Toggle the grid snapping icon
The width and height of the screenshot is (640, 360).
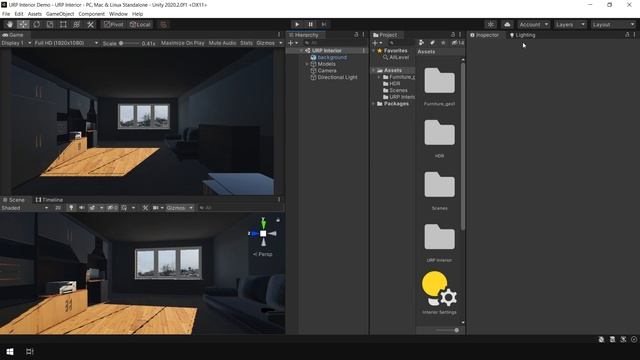coord(163,24)
